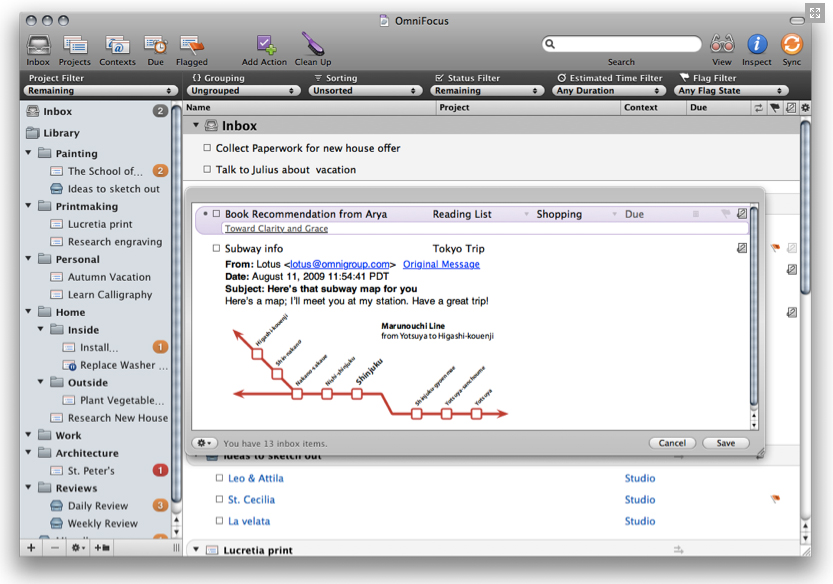Mark Leo & Attila as complete
The height and width of the screenshot is (584, 833).
click(219, 478)
